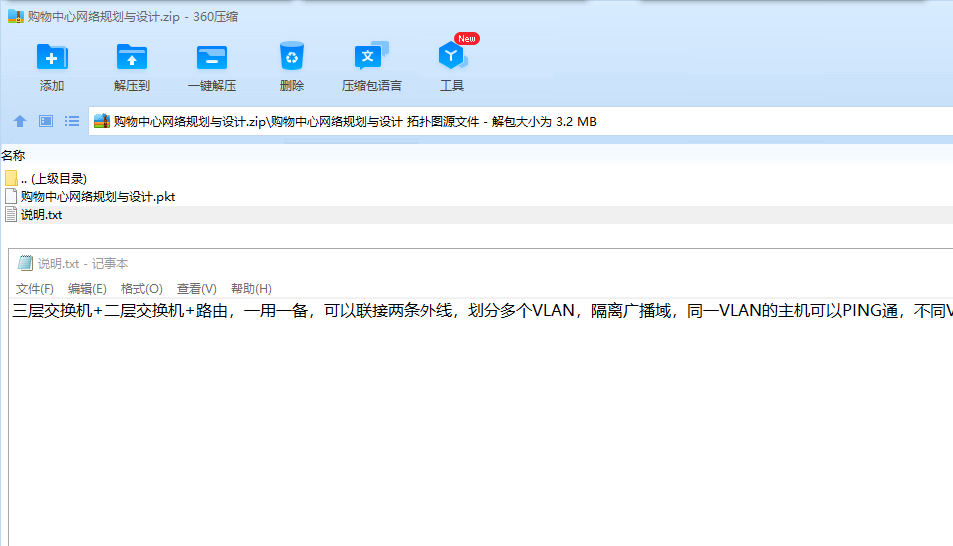953x546 pixels.
Task: Open the 查看(V) menu in Notepad
Action: point(196,289)
